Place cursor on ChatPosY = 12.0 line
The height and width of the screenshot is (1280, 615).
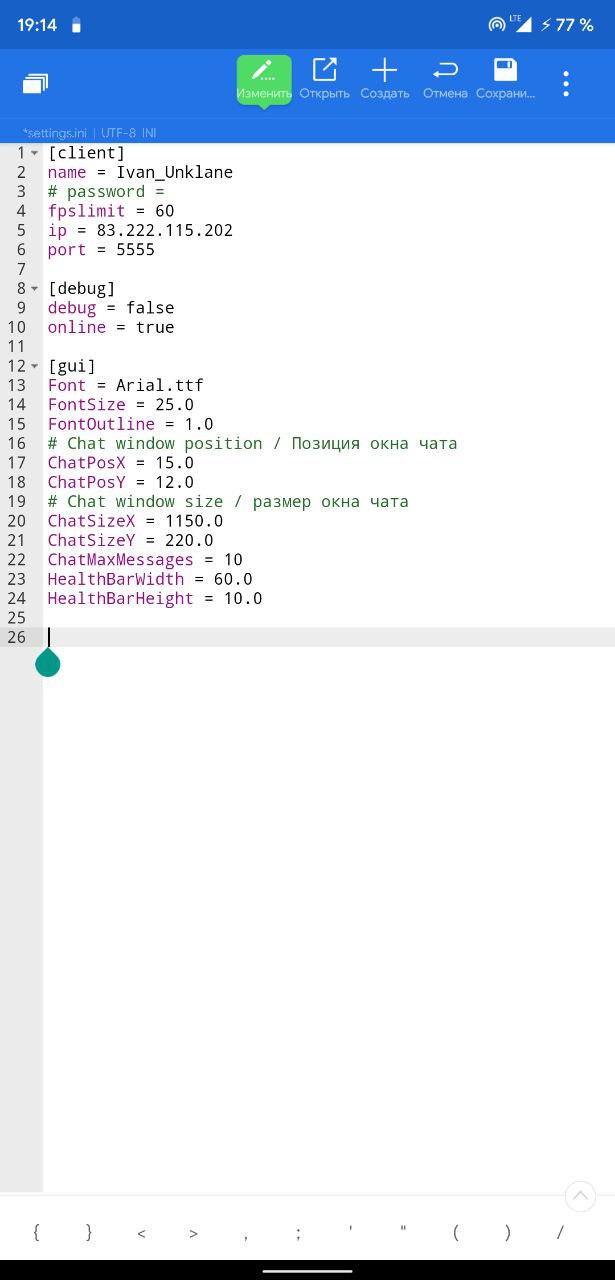pos(121,482)
